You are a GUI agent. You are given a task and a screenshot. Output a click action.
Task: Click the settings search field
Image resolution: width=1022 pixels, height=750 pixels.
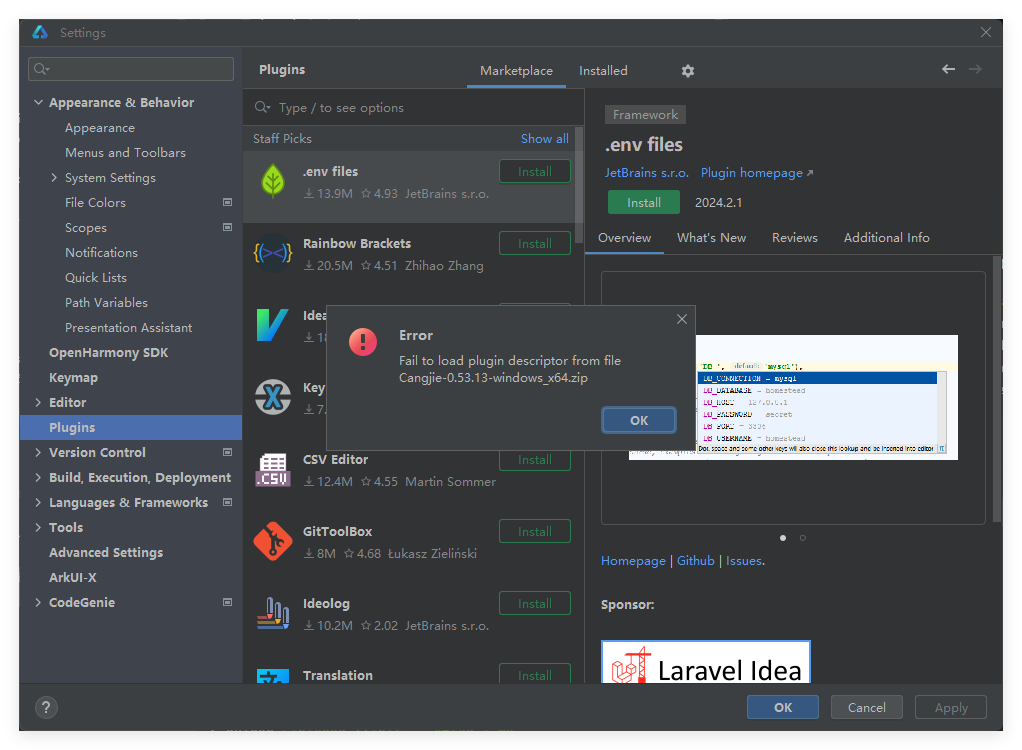coord(131,69)
